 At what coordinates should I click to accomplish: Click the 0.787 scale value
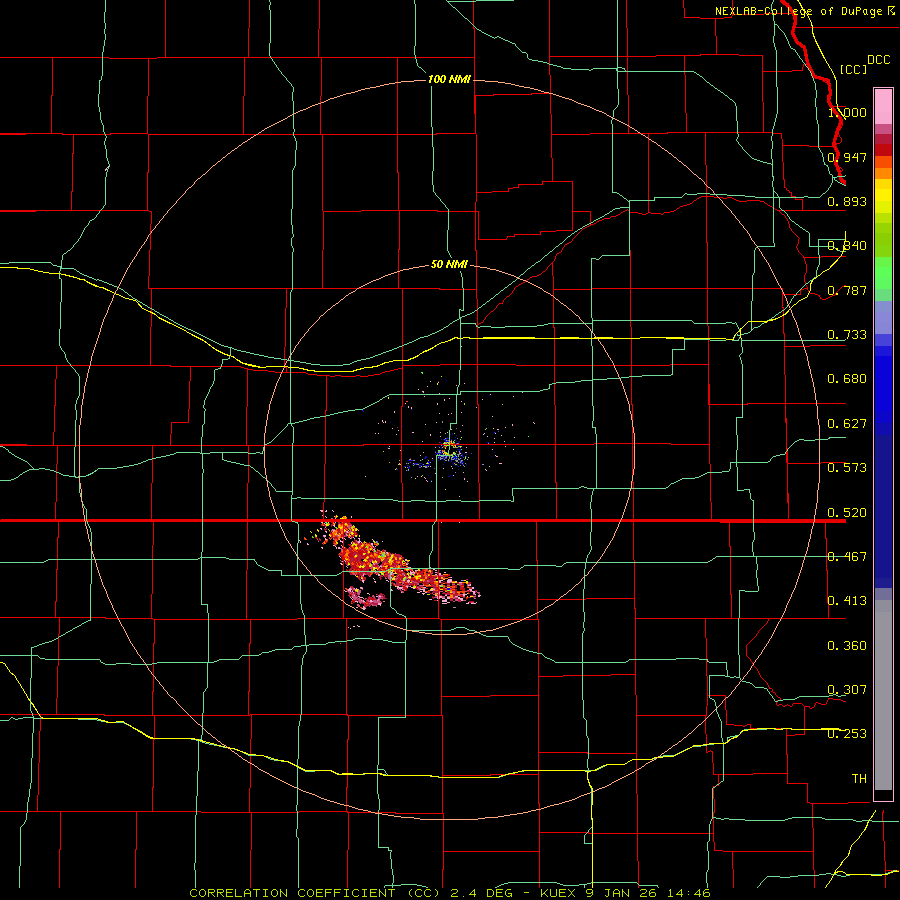[847, 290]
